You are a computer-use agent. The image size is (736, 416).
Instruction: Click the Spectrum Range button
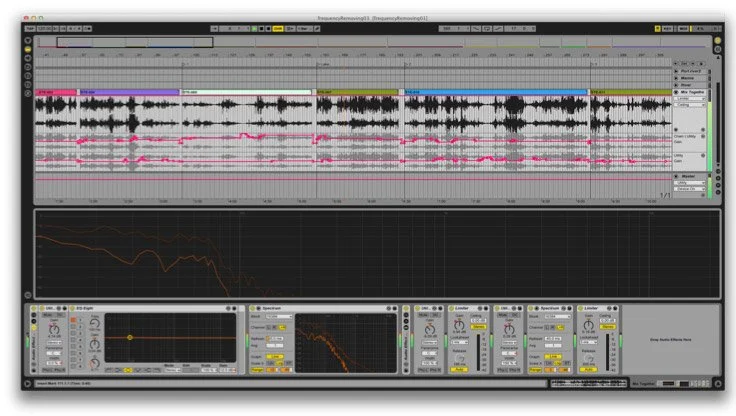point(258,370)
